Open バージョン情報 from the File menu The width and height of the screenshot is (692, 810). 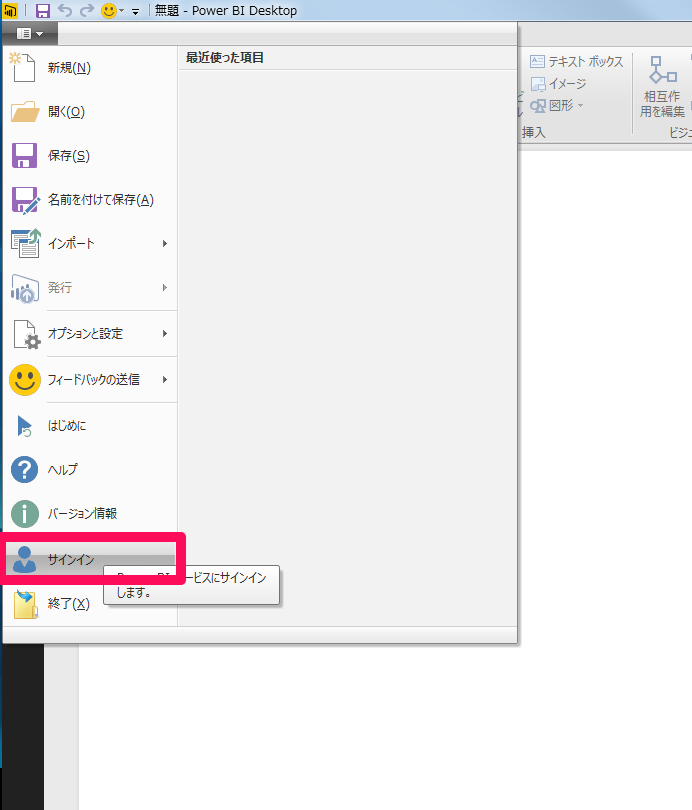[x=90, y=513]
